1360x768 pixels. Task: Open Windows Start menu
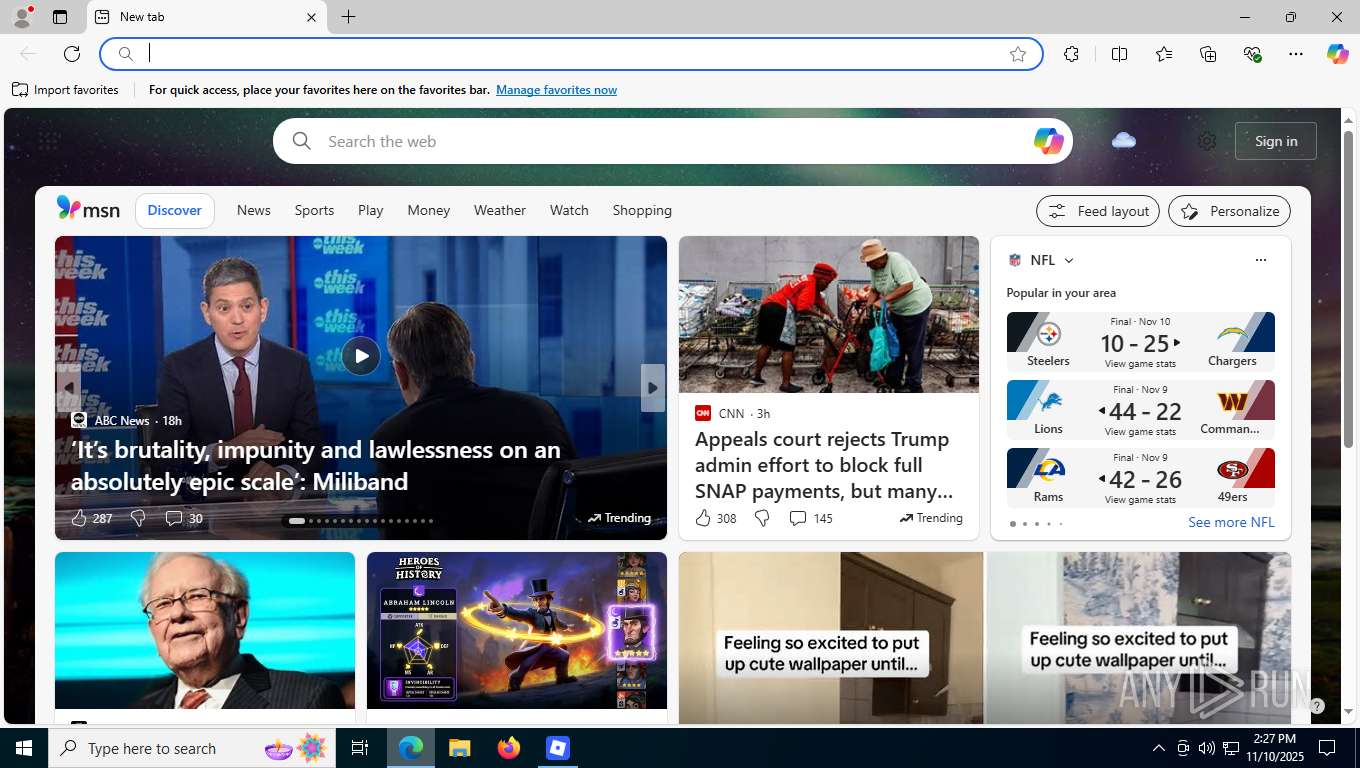(24, 748)
